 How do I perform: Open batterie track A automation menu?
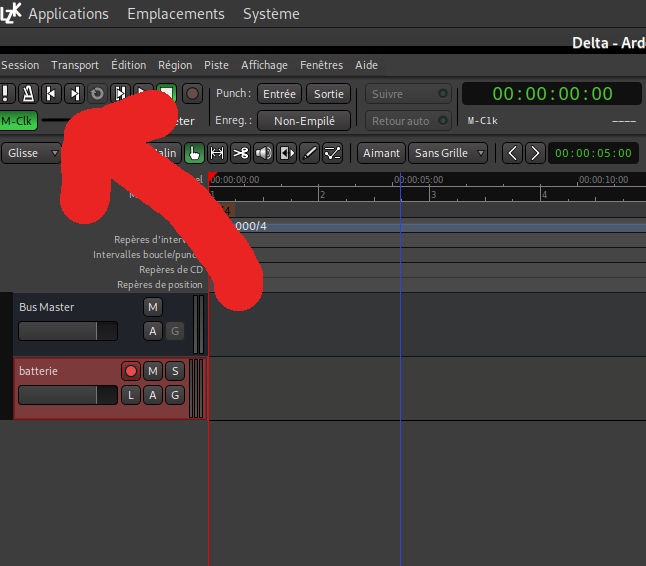coord(153,395)
